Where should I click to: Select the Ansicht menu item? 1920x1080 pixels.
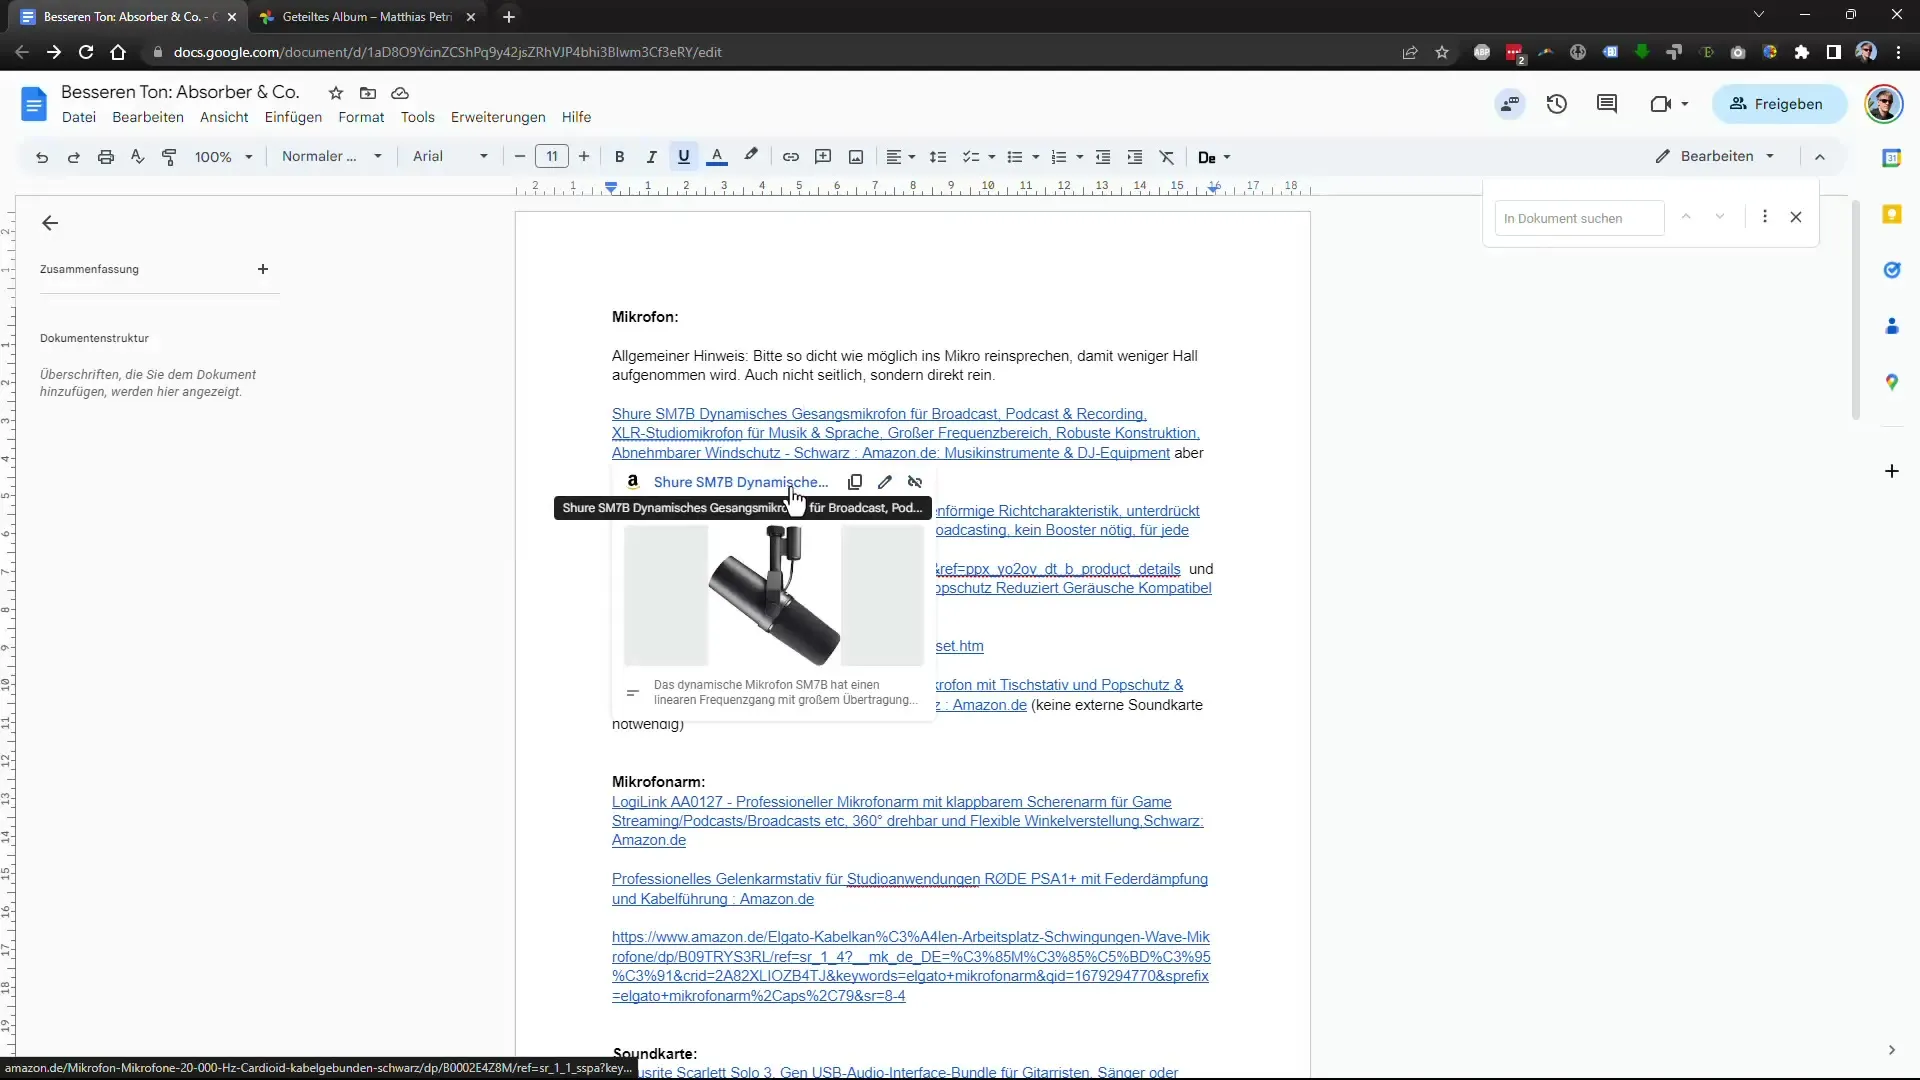click(223, 116)
